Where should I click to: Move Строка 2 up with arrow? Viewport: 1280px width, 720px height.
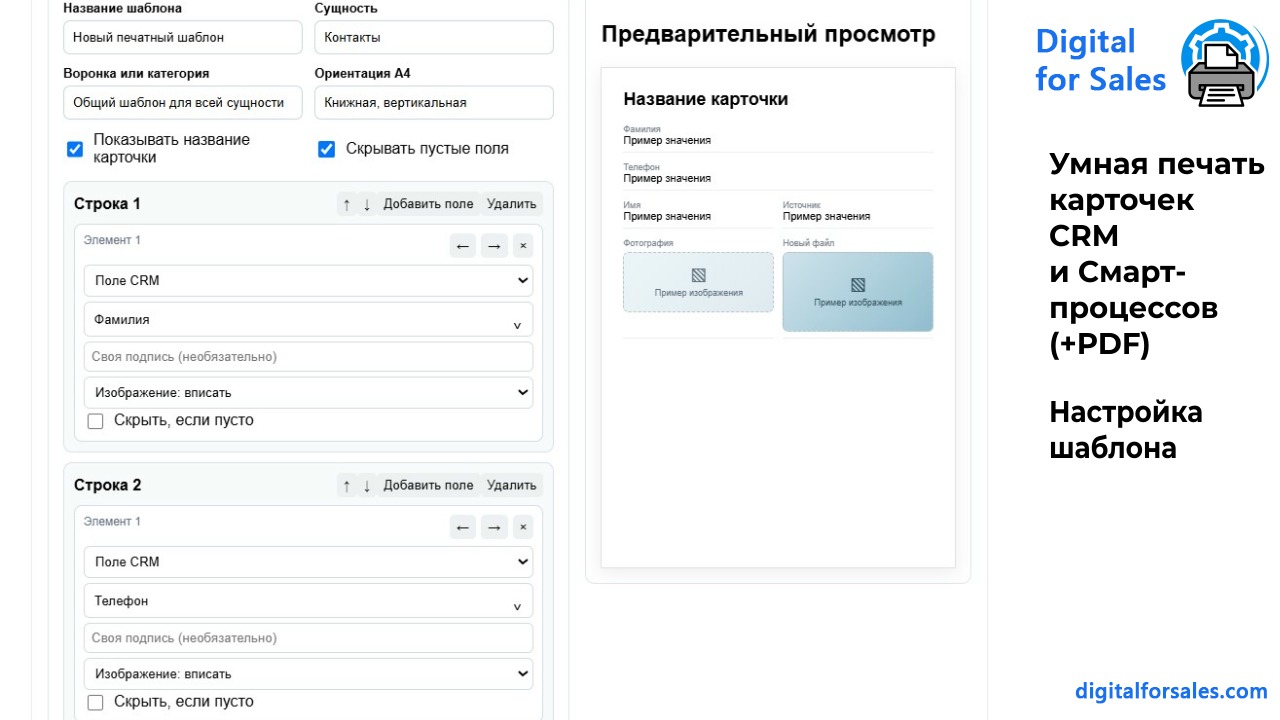pyautogui.click(x=347, y=485)
